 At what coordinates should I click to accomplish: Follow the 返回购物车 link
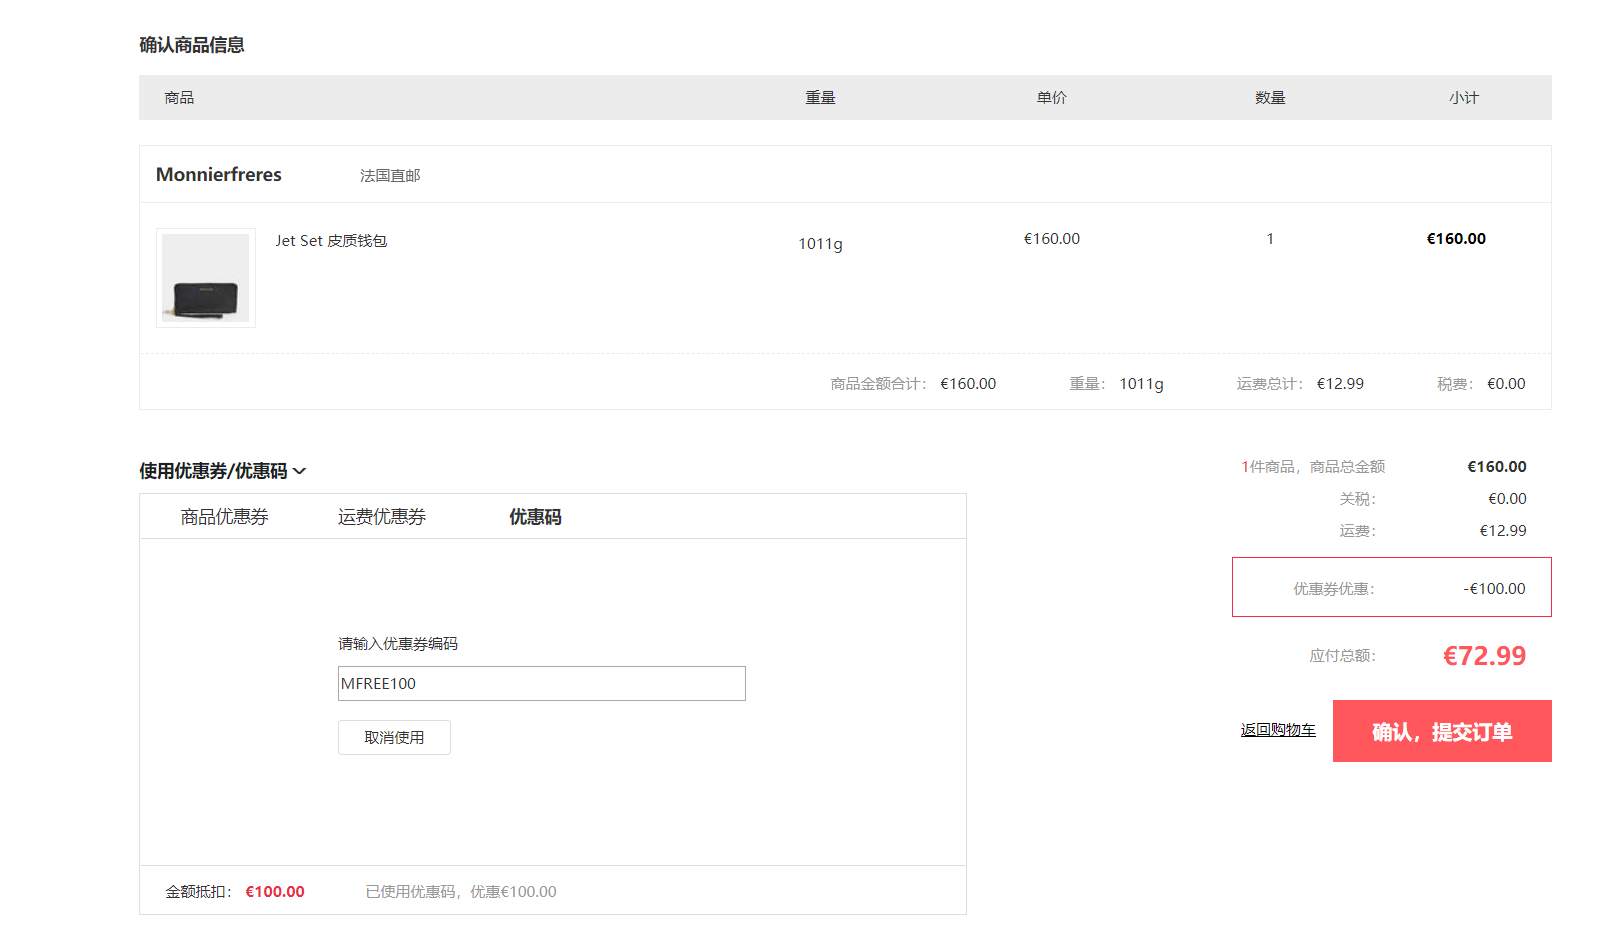[1278, 730]
